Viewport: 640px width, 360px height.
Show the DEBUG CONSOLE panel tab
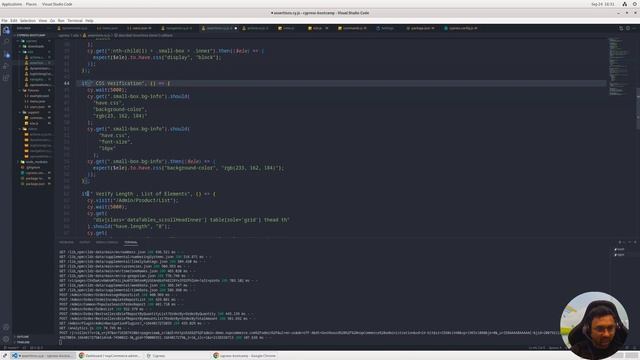click(x=107, y=242)
